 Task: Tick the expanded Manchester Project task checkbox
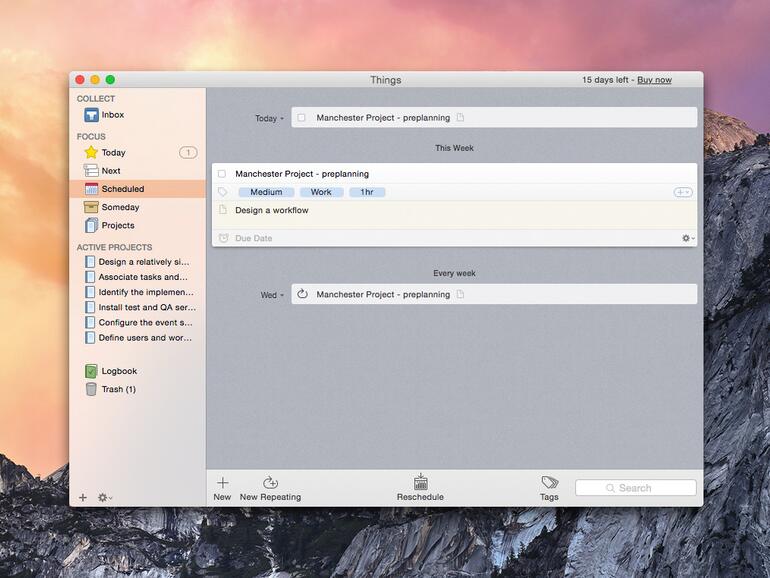click(x=222, y=174)
